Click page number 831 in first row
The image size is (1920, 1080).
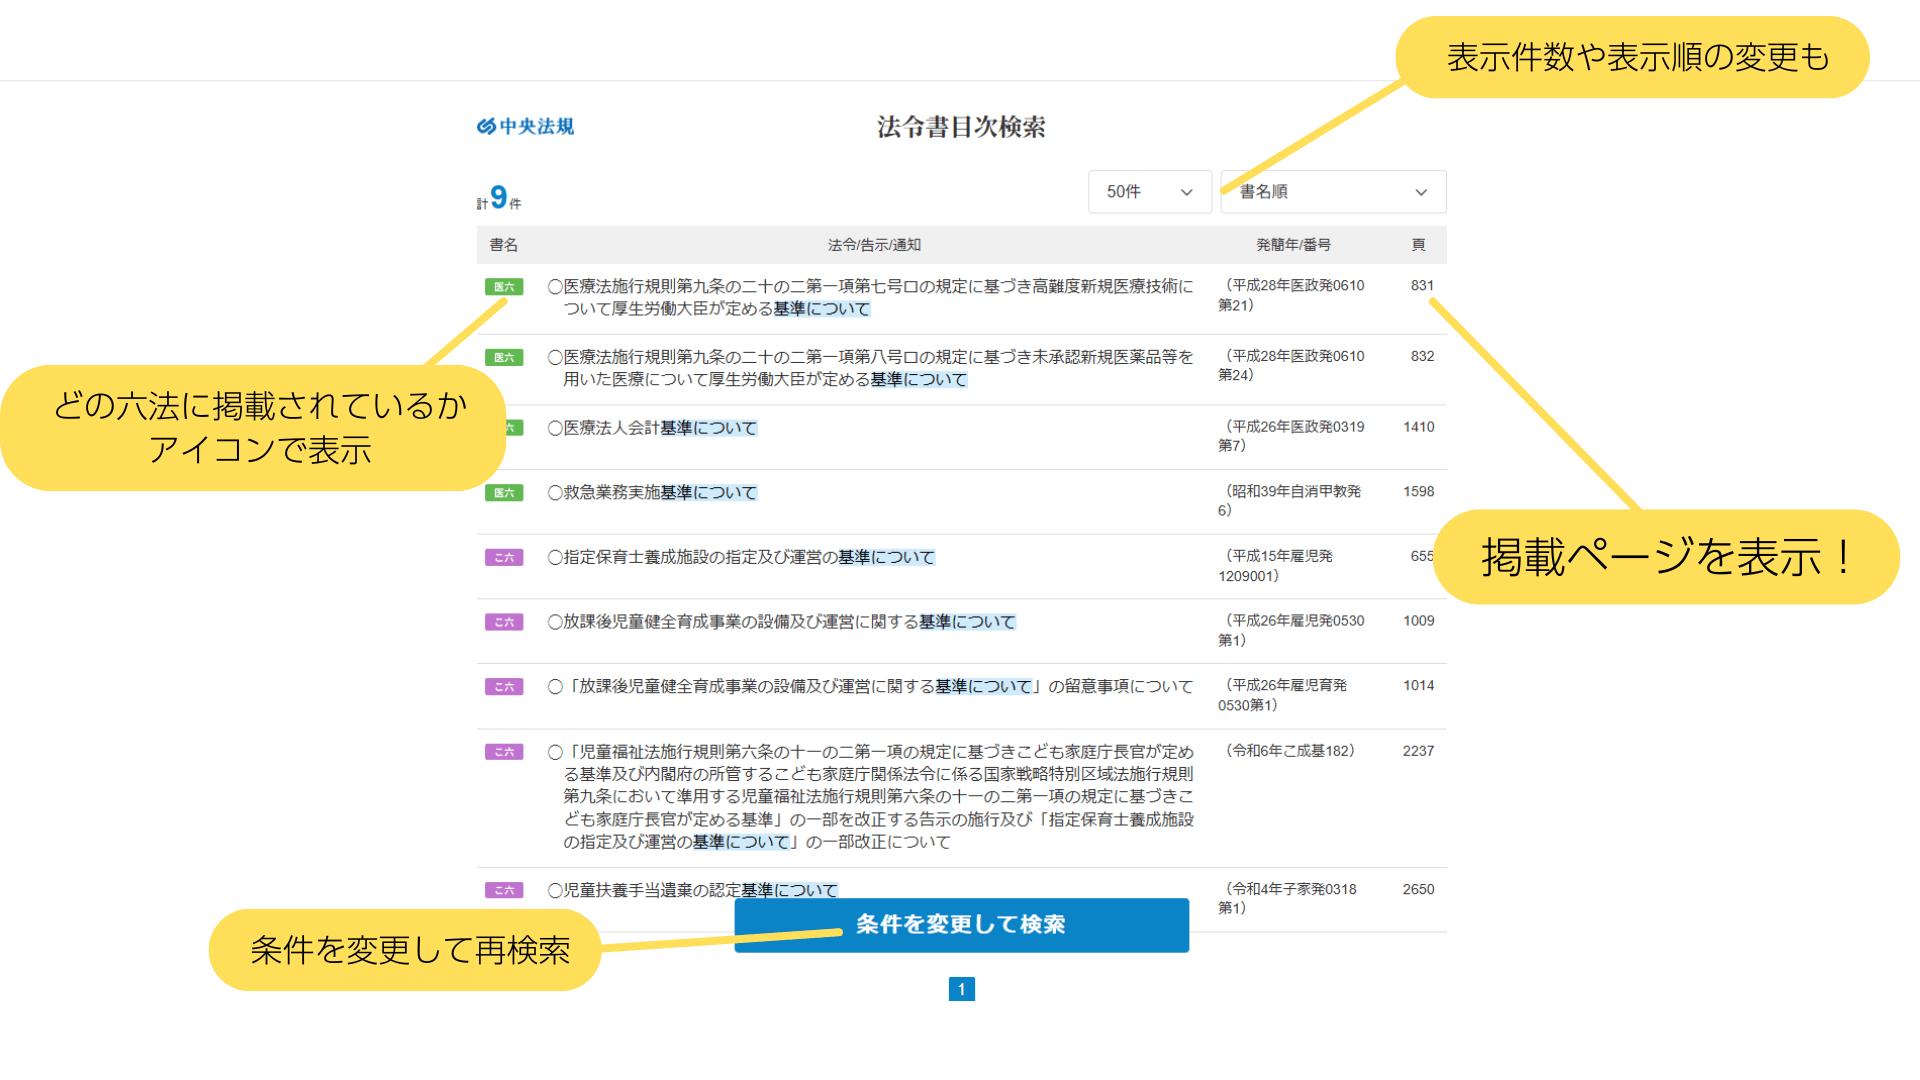click(x=1422, y=286)
